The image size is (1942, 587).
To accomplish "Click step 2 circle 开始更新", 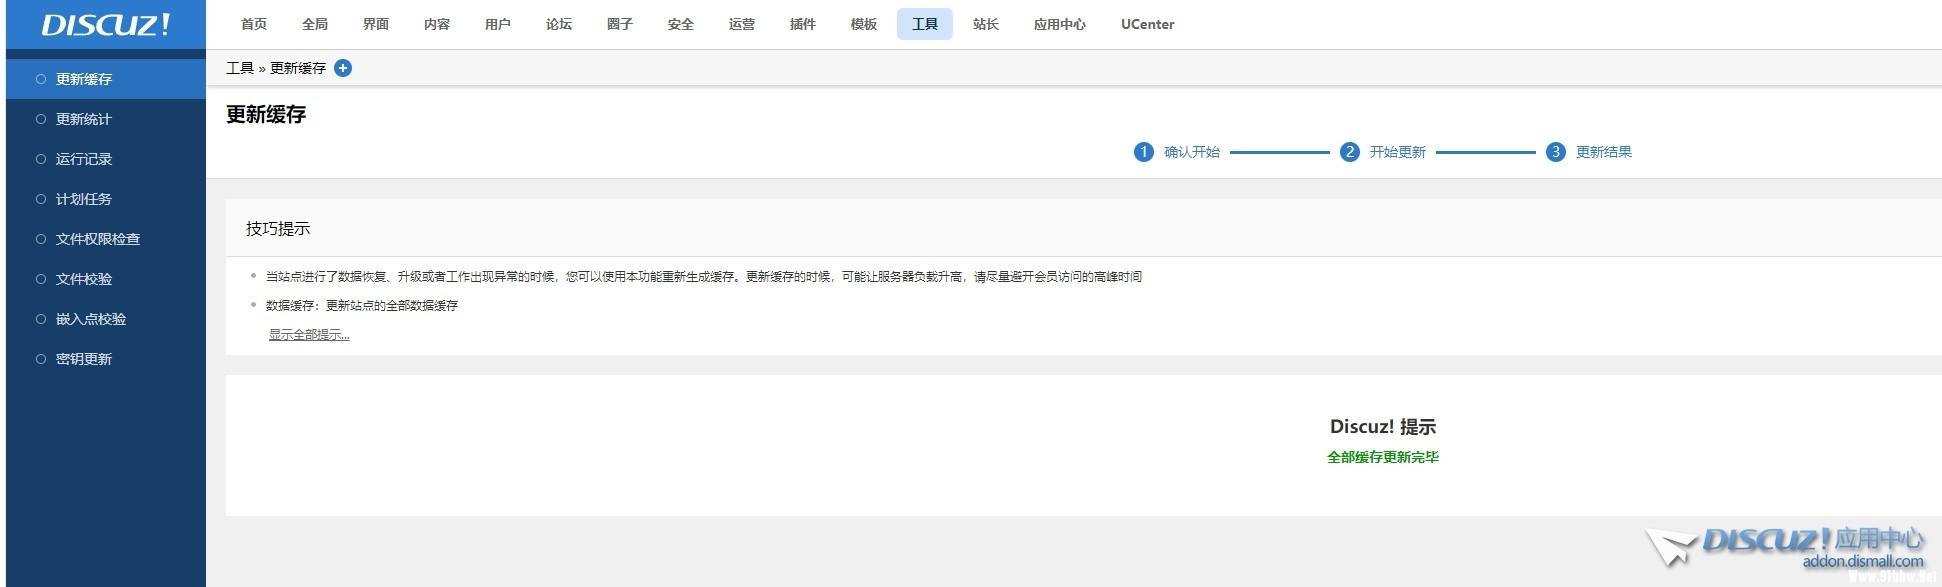I will click(1349, 152).
